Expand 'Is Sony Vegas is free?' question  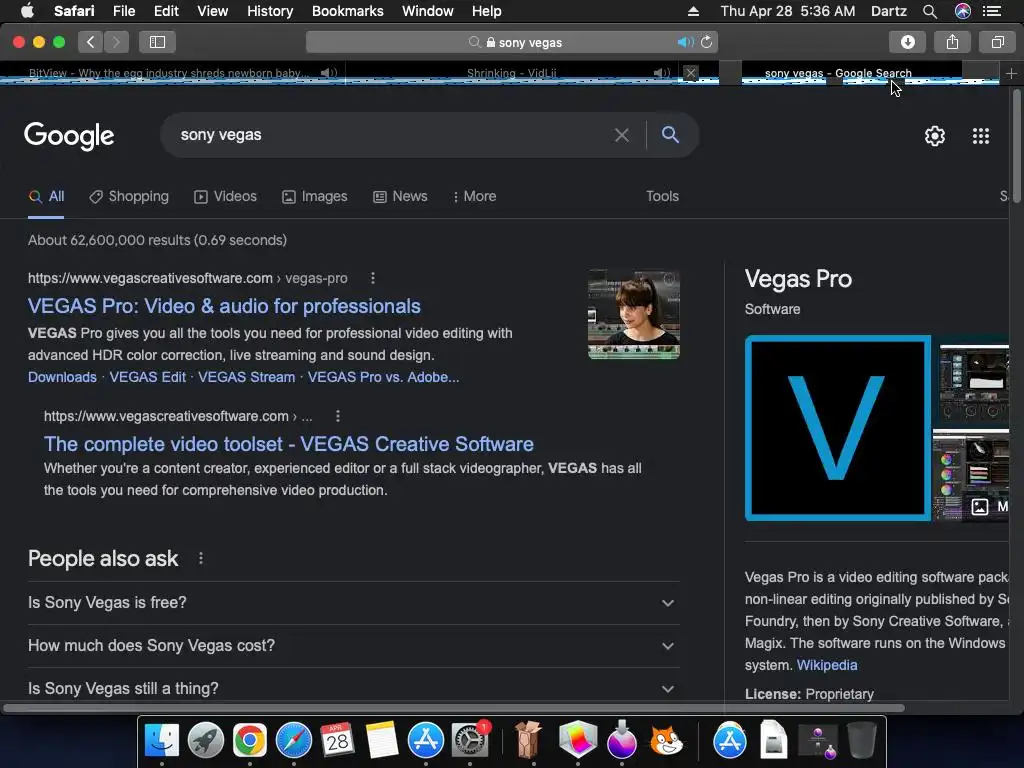click(x=353, y=603)
